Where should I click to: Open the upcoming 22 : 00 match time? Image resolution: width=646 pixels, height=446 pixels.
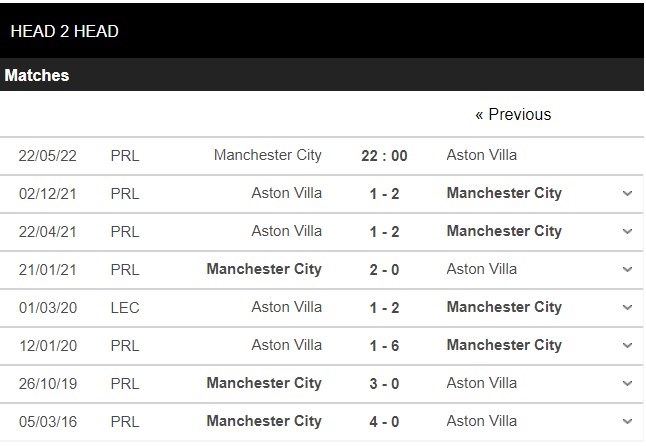pos(384,155)
